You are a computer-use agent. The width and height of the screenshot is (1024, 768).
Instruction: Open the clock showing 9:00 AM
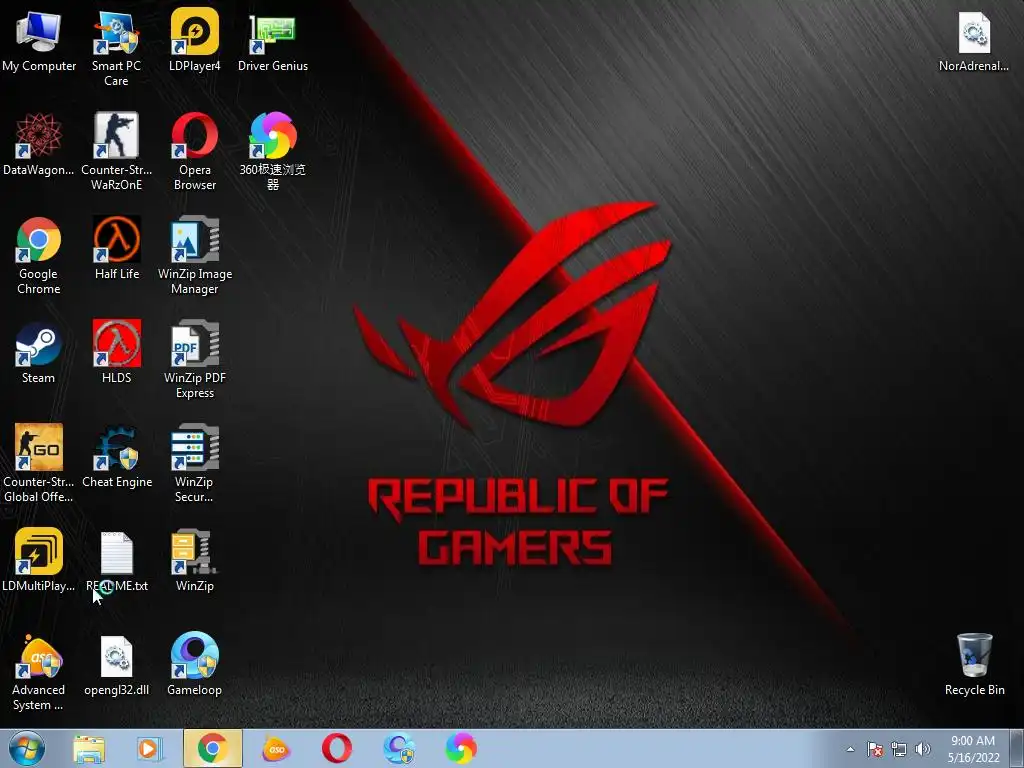click(x=973, y=749)
